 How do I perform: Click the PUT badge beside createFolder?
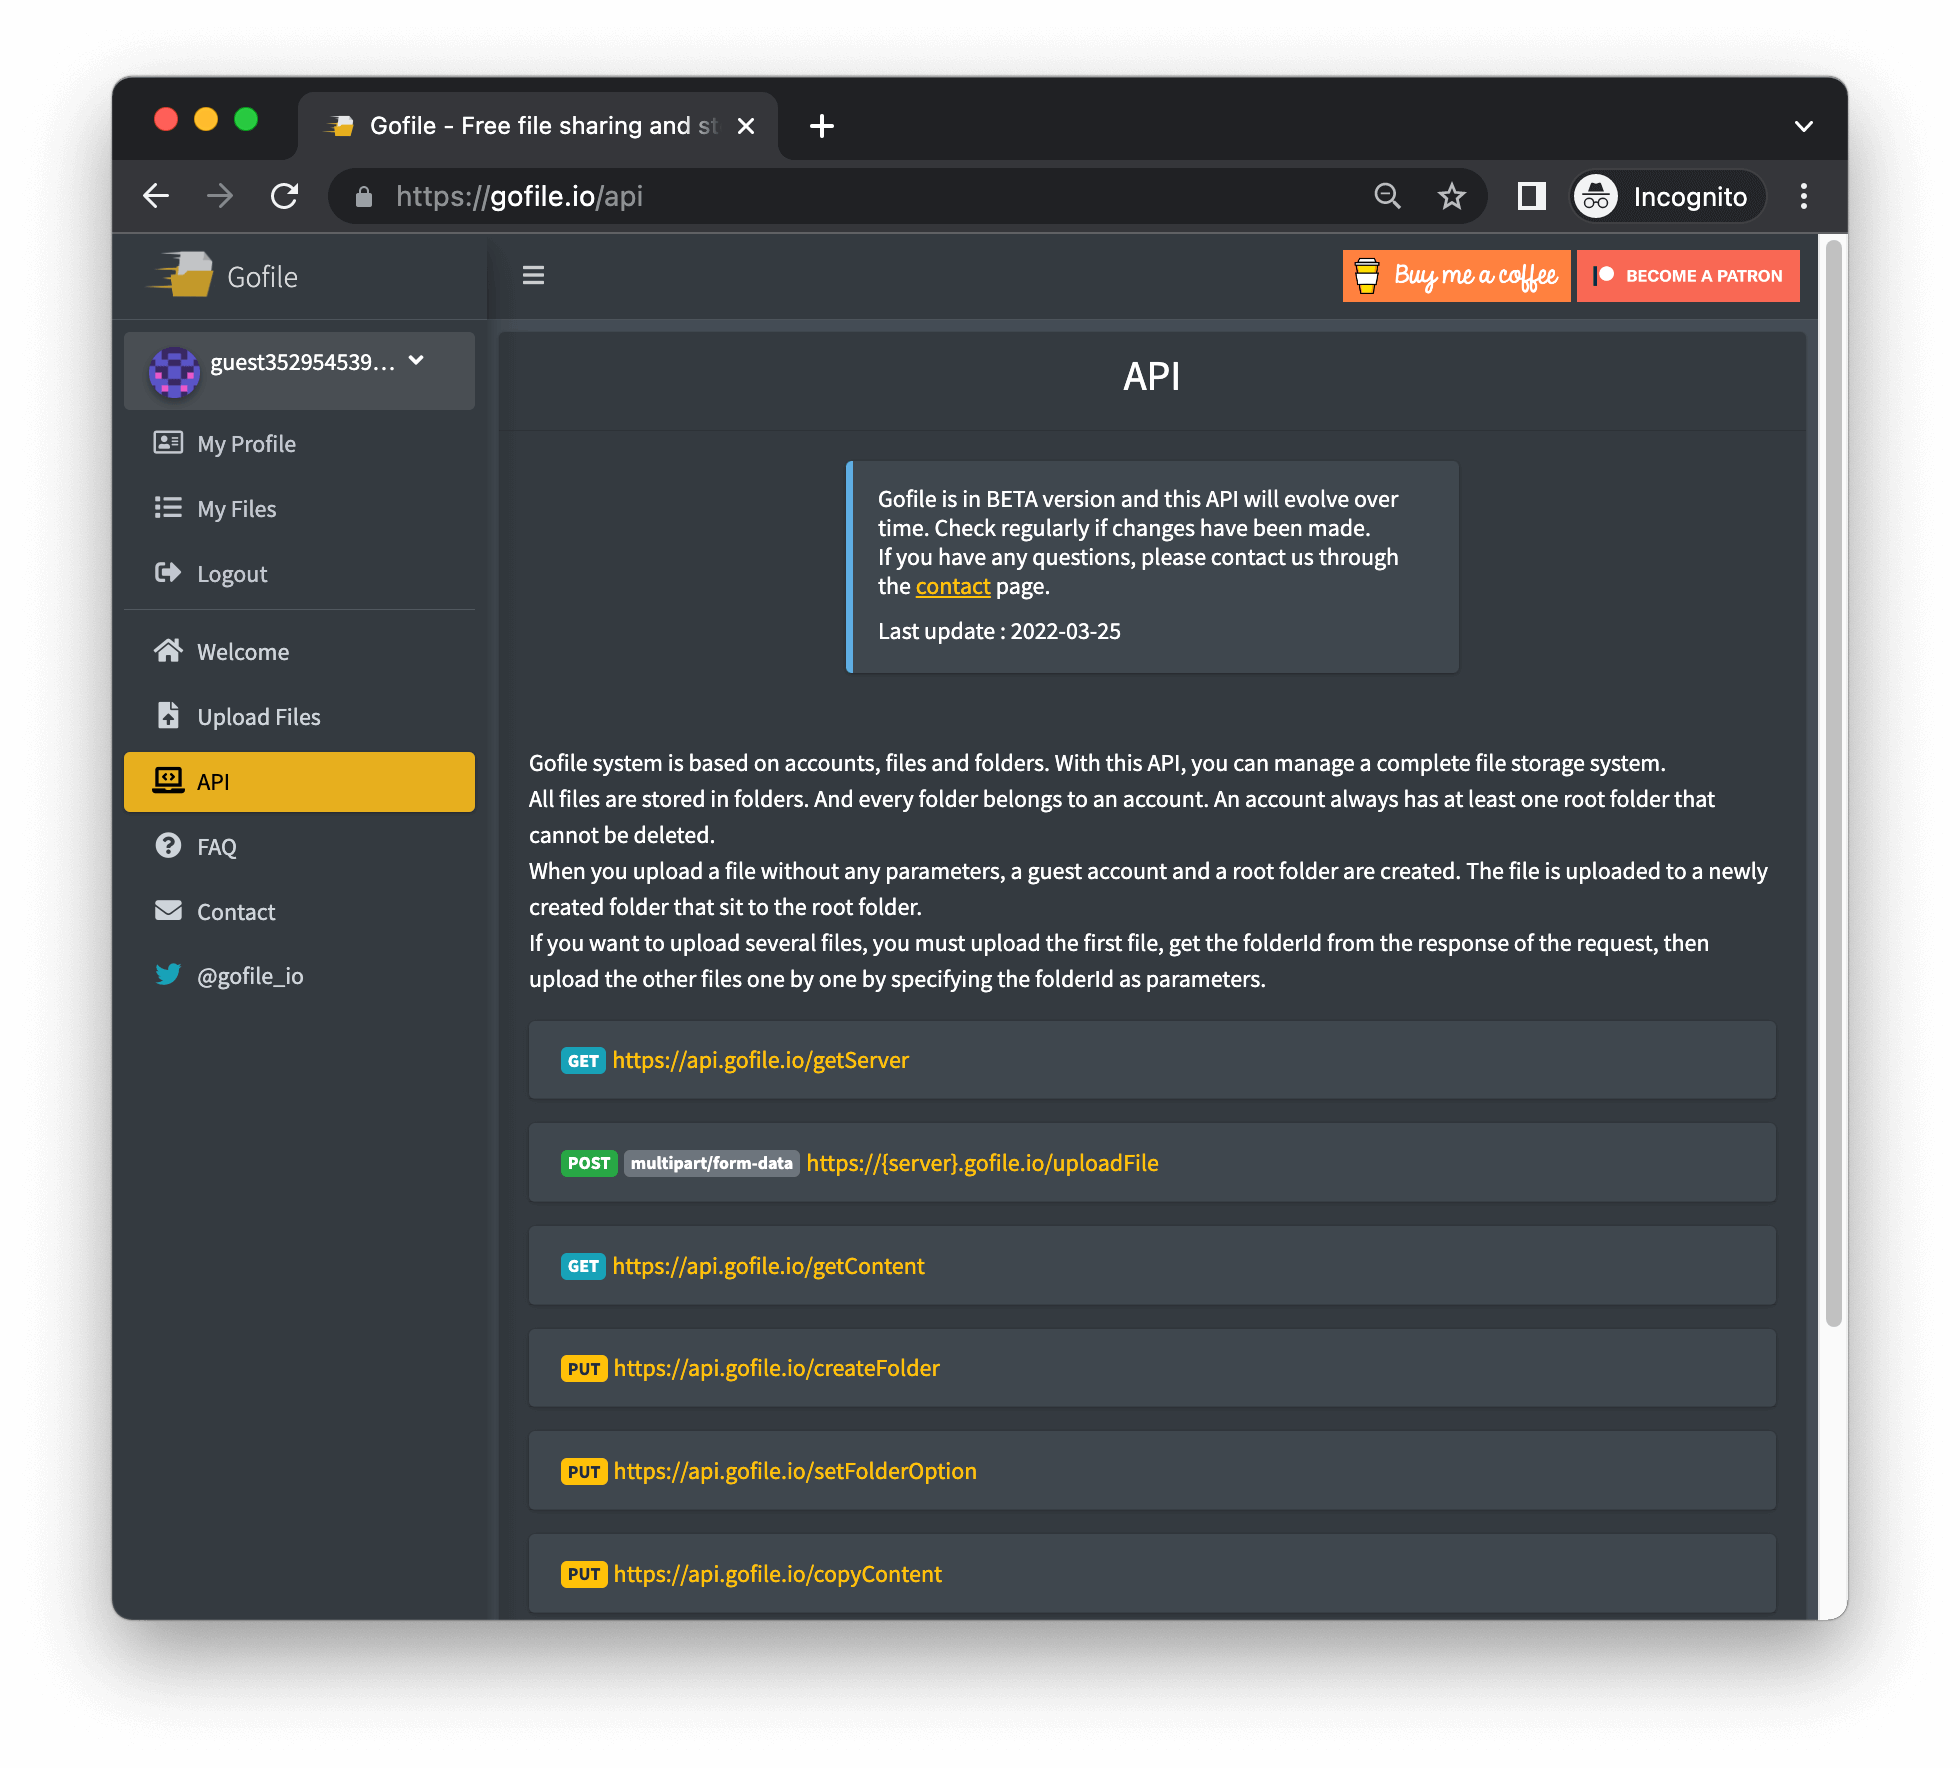pyautogui.click(x=584, y=1369)
